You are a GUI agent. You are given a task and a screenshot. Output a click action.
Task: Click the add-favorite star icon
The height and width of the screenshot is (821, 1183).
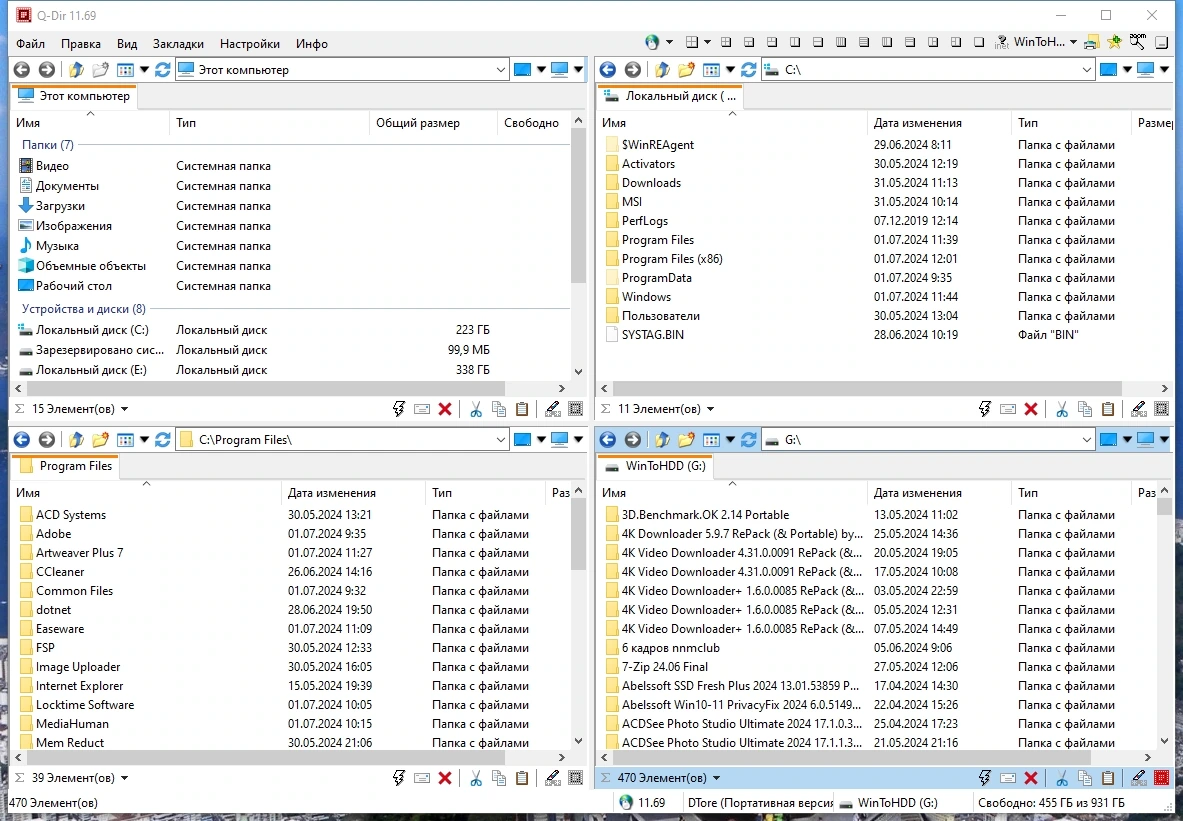point(1114,43)
